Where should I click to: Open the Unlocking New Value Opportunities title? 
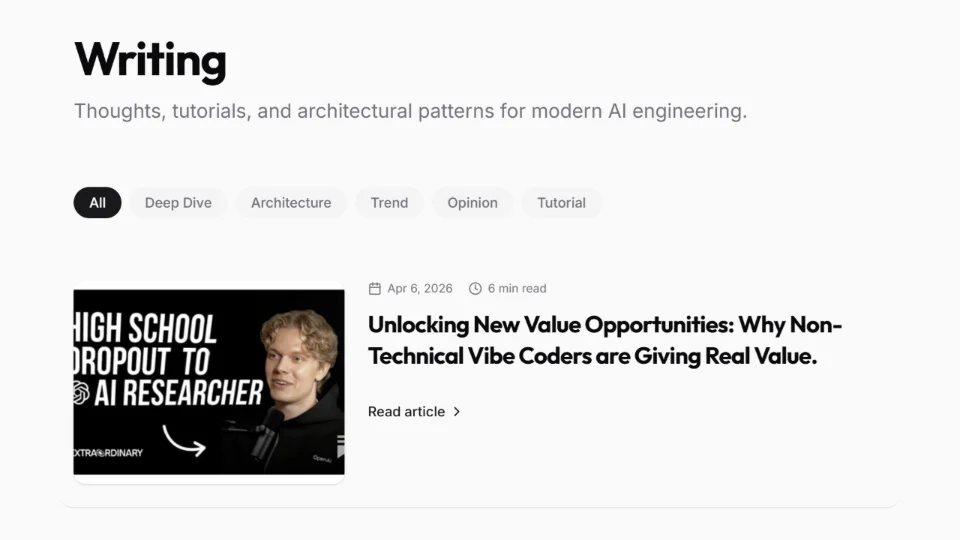pos(605,340)
